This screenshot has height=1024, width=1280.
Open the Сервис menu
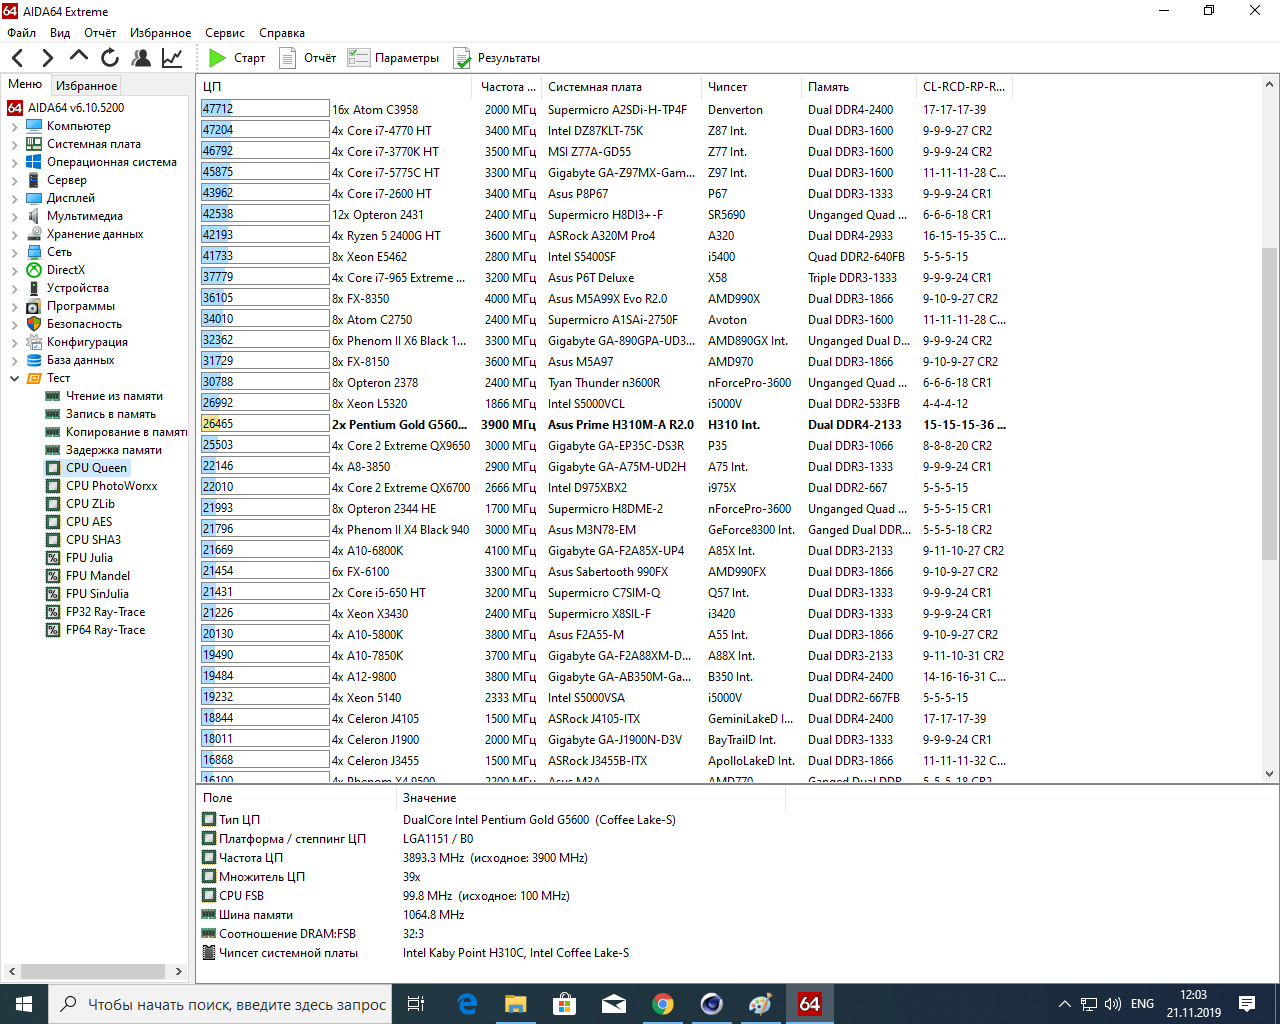point(225,33)
